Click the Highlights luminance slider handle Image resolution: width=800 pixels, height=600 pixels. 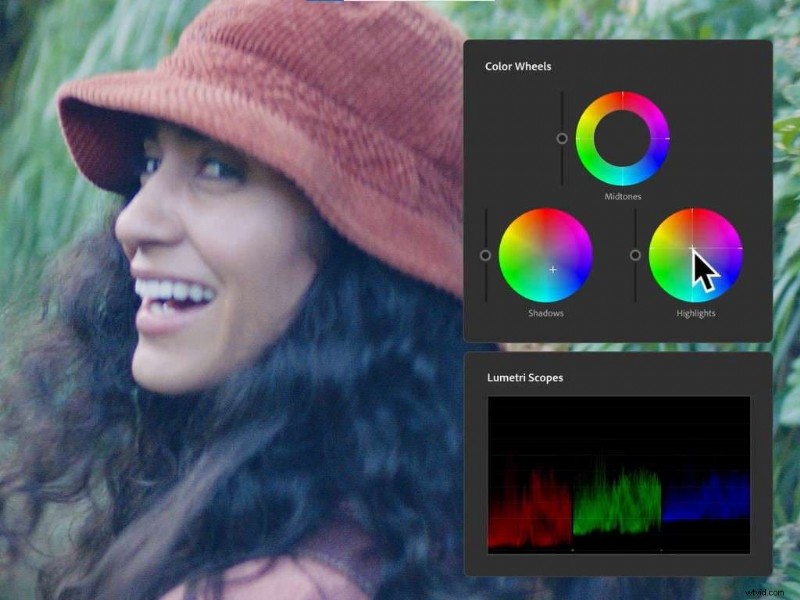click(x=635, y=257)
